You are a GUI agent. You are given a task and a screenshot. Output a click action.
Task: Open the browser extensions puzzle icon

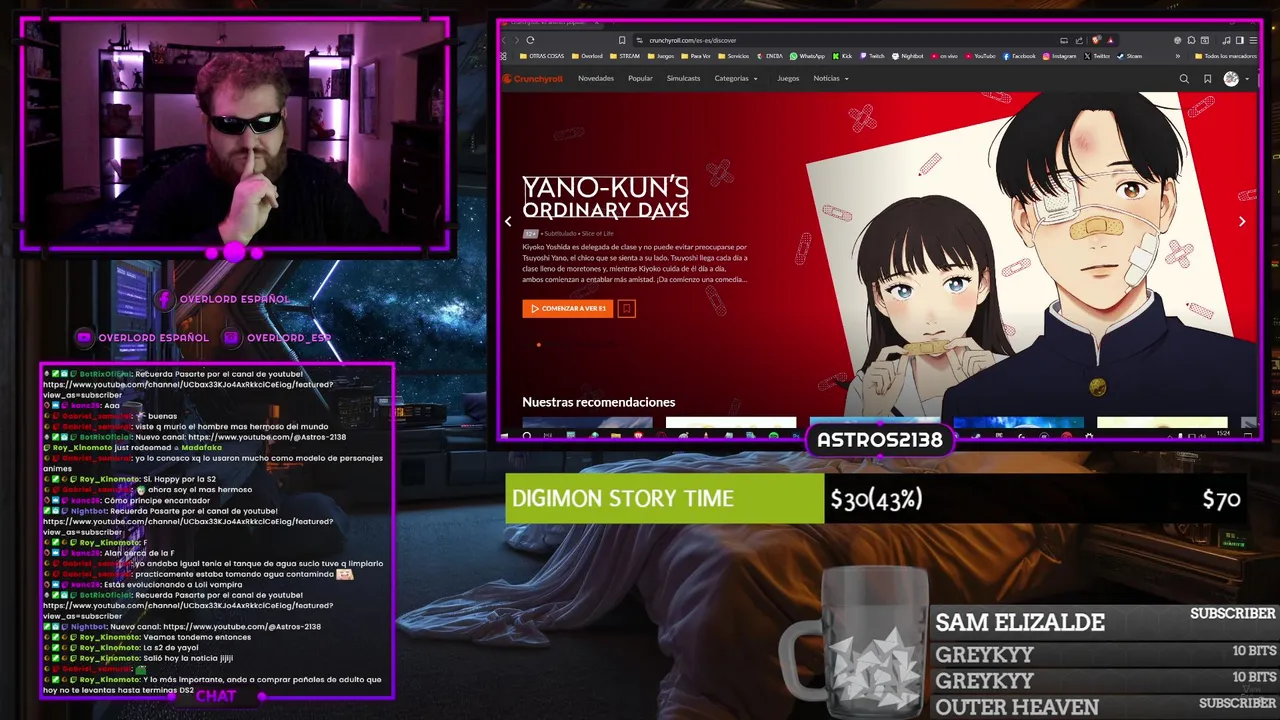(1191, 40)
